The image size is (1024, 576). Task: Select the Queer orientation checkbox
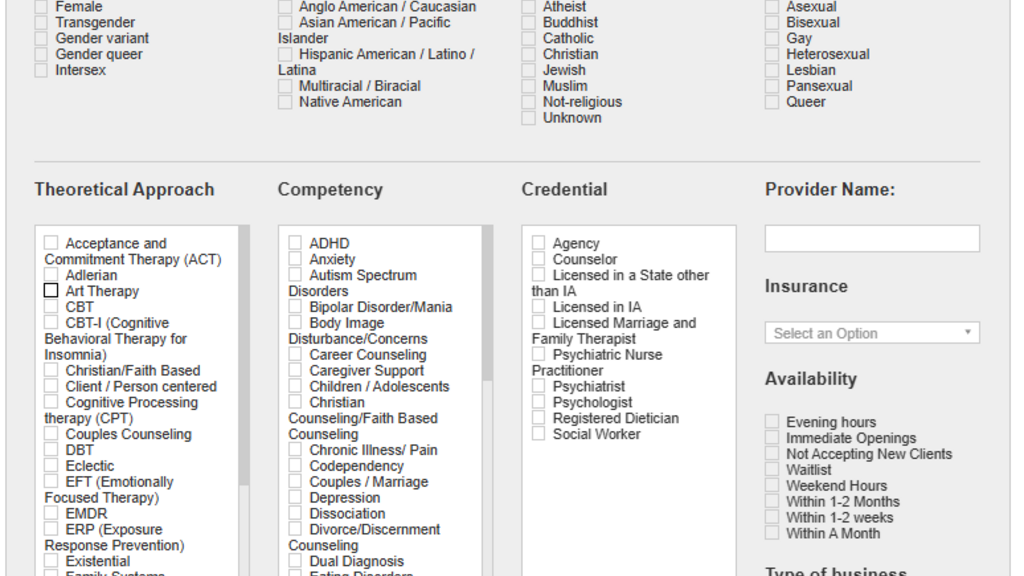click(772, 101)
